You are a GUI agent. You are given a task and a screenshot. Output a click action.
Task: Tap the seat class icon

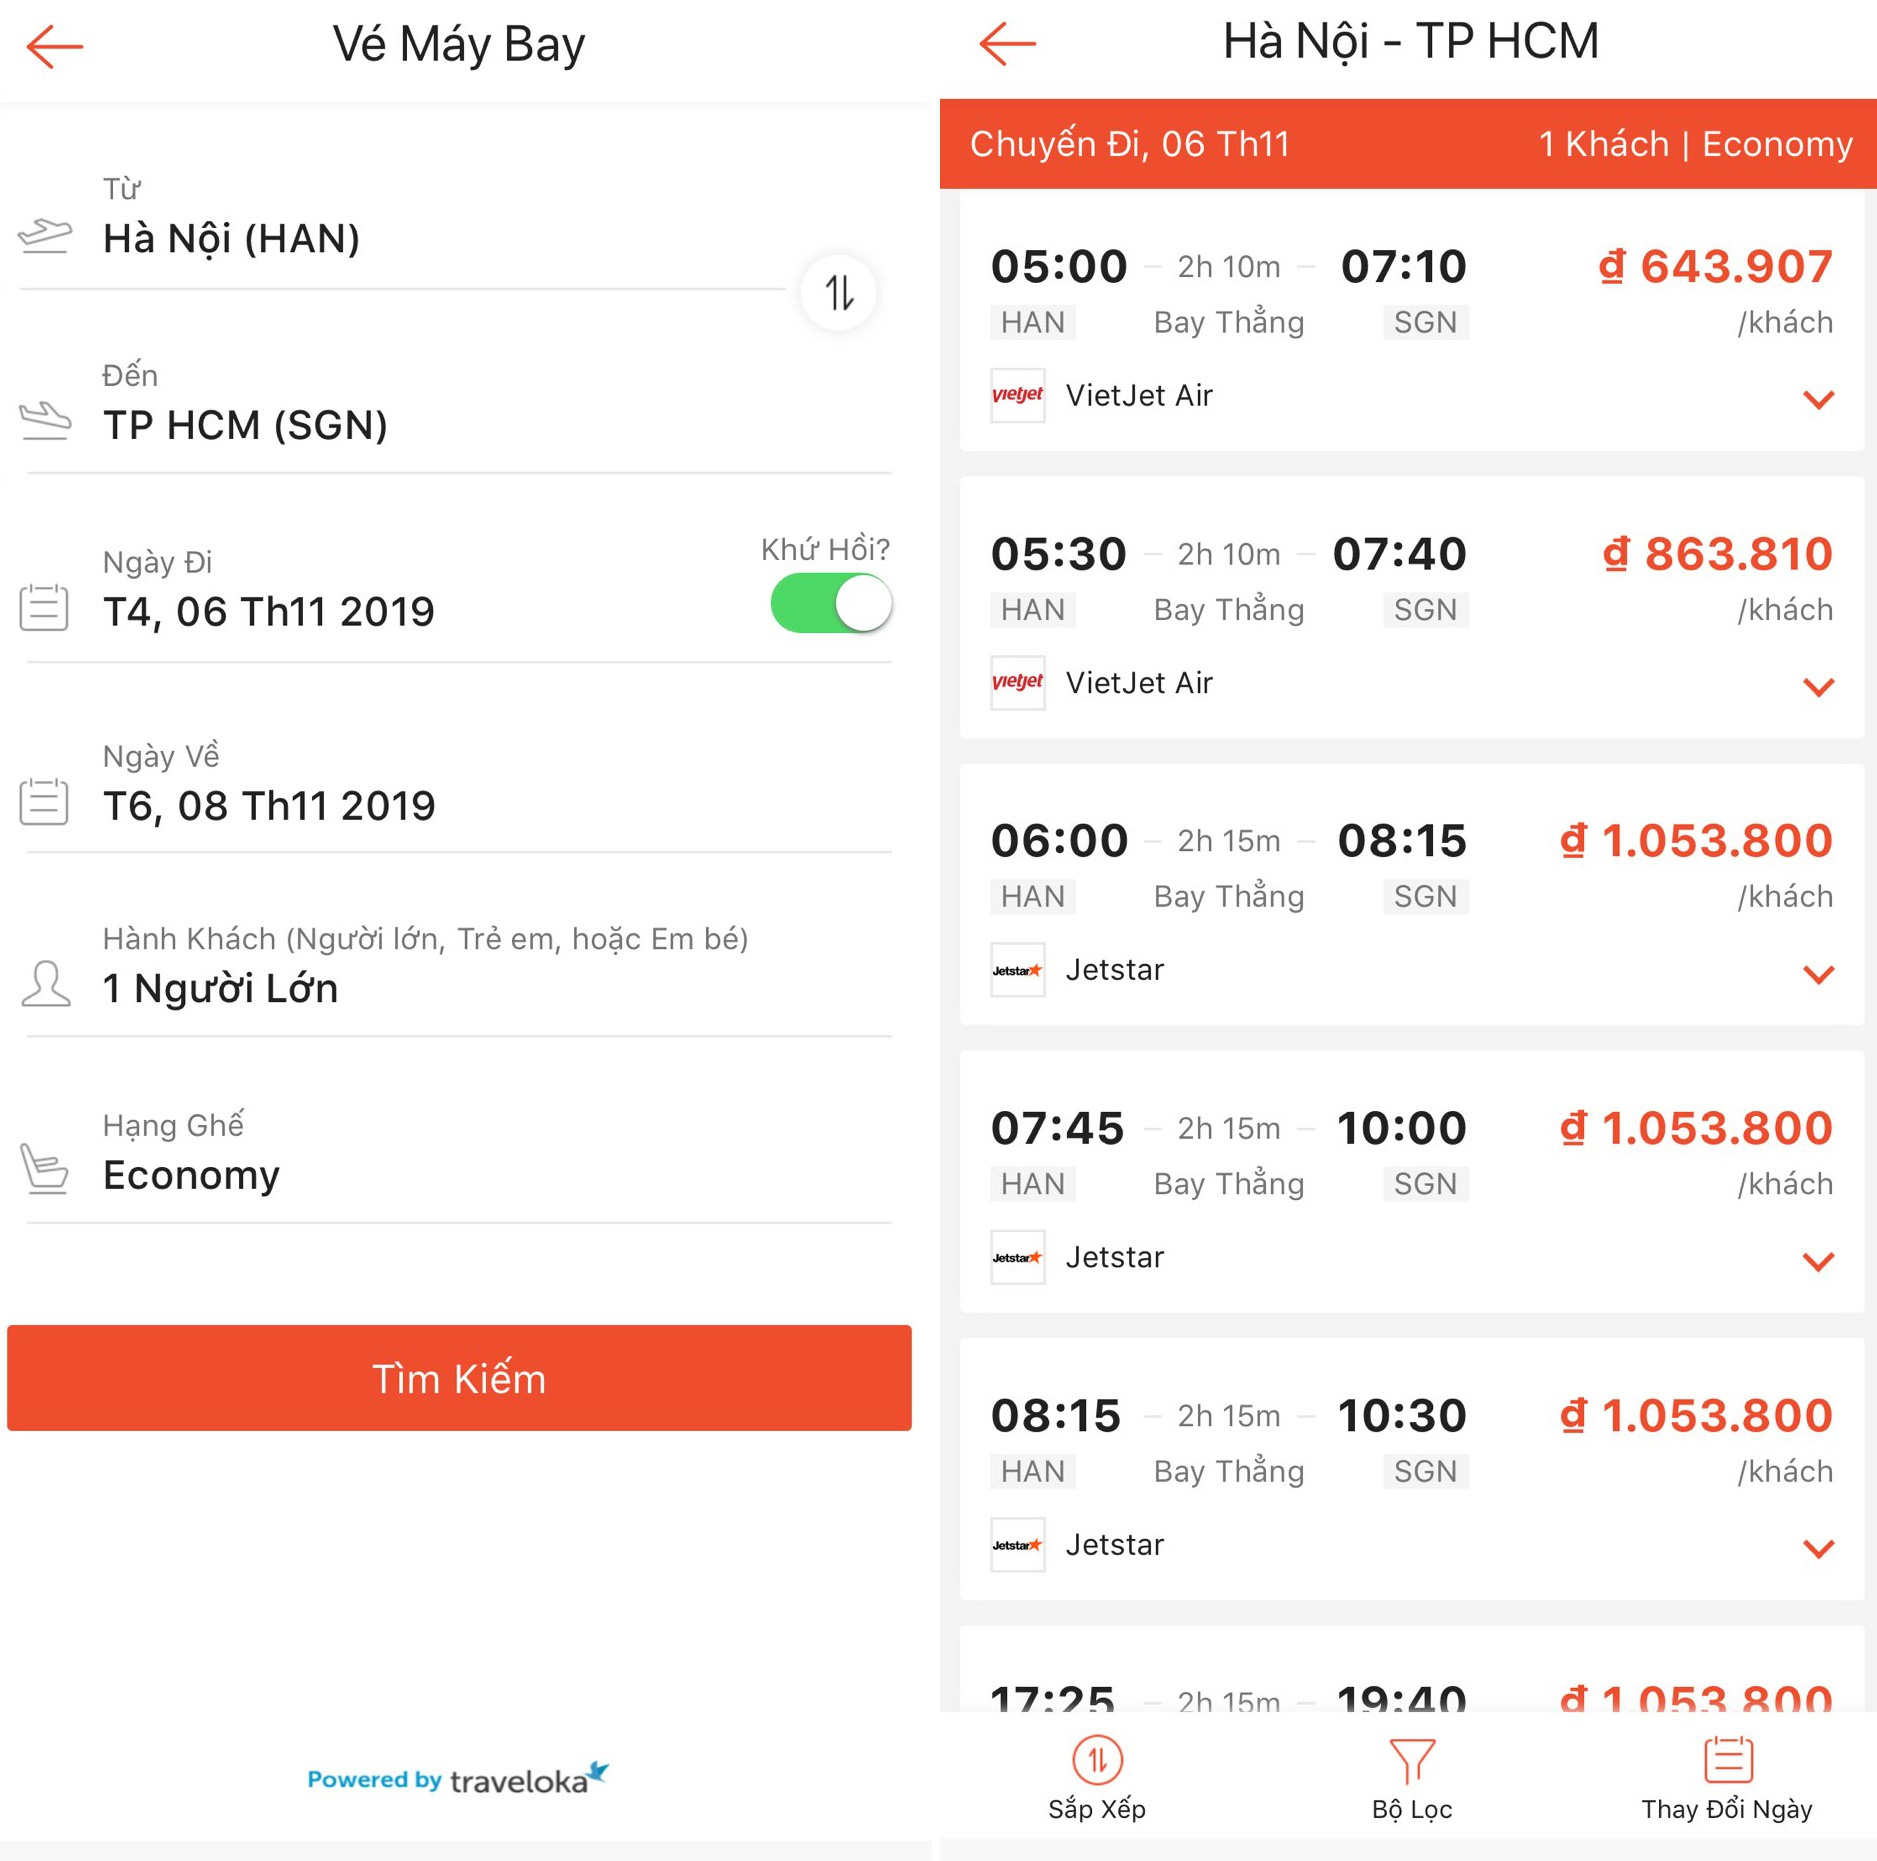pyautogui.click(x=45, y=1168)
